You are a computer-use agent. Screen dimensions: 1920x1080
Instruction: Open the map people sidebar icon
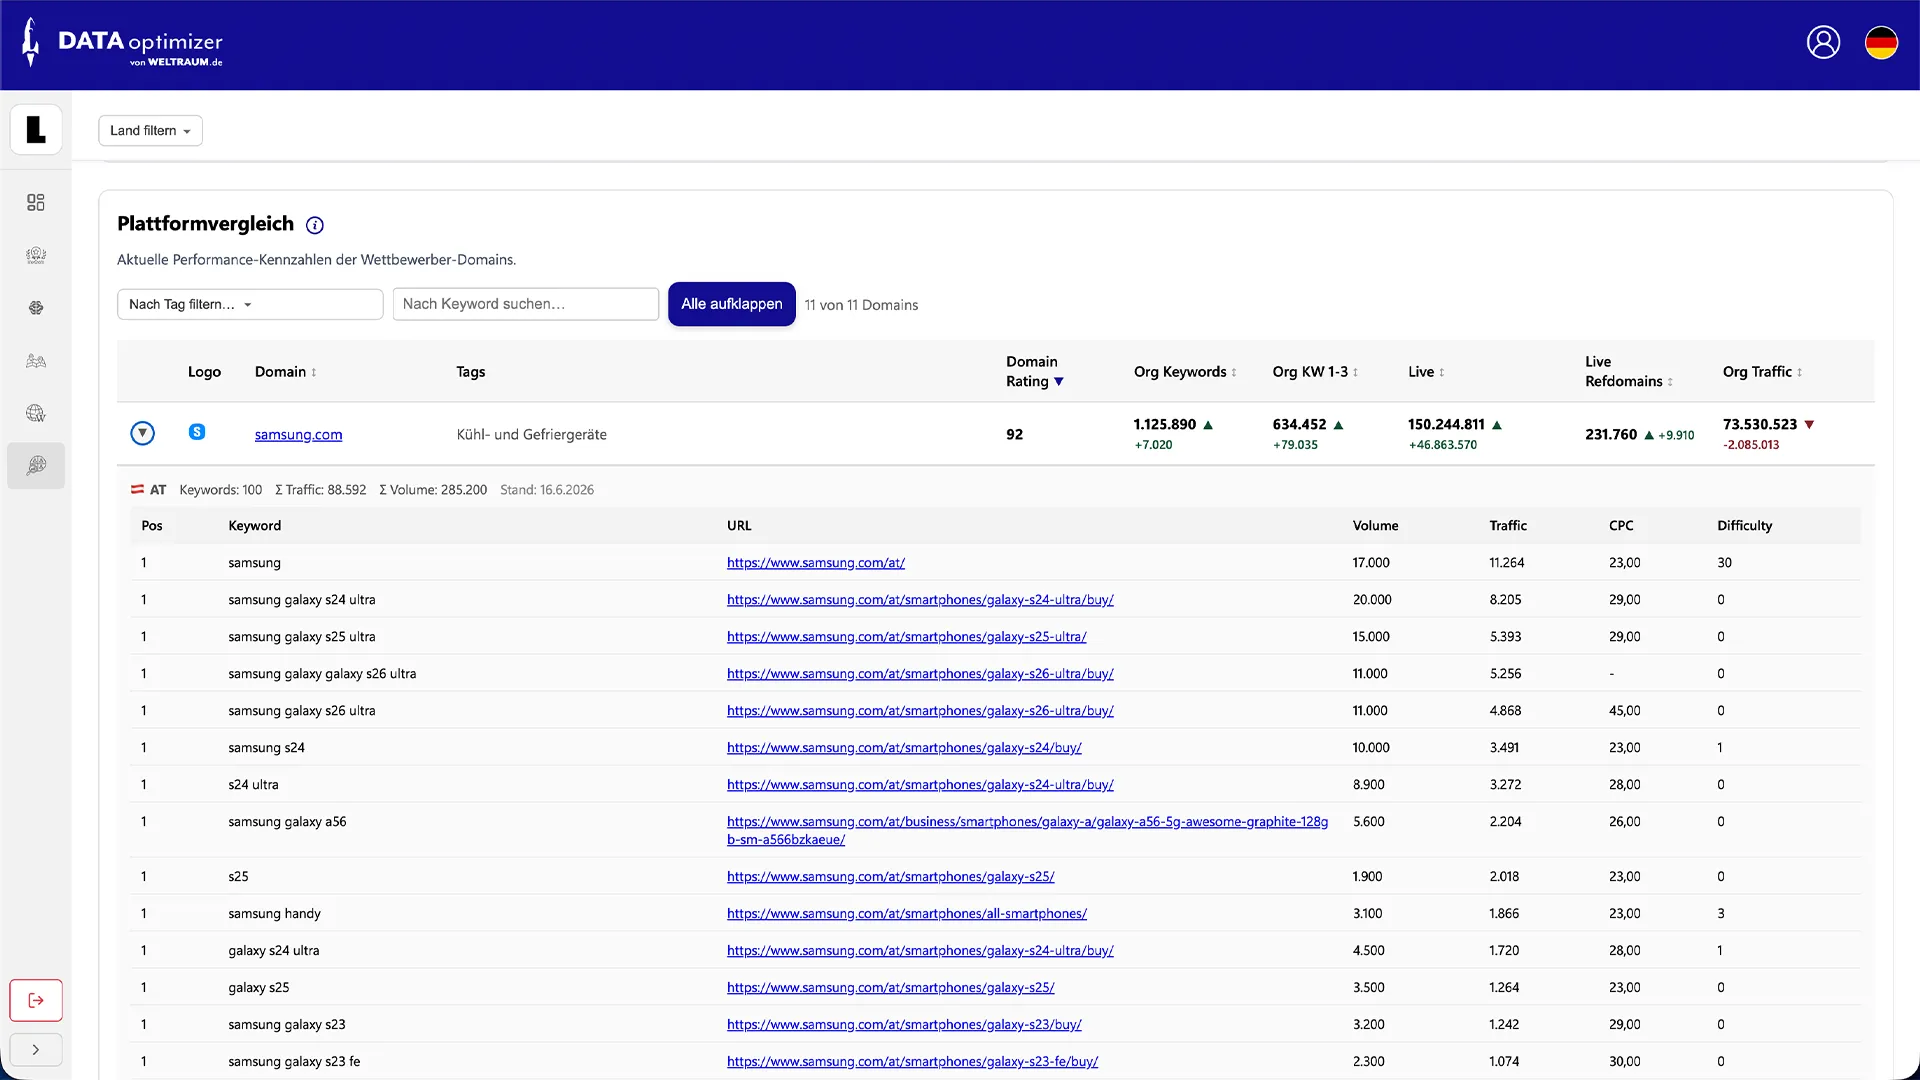(36, 361)
